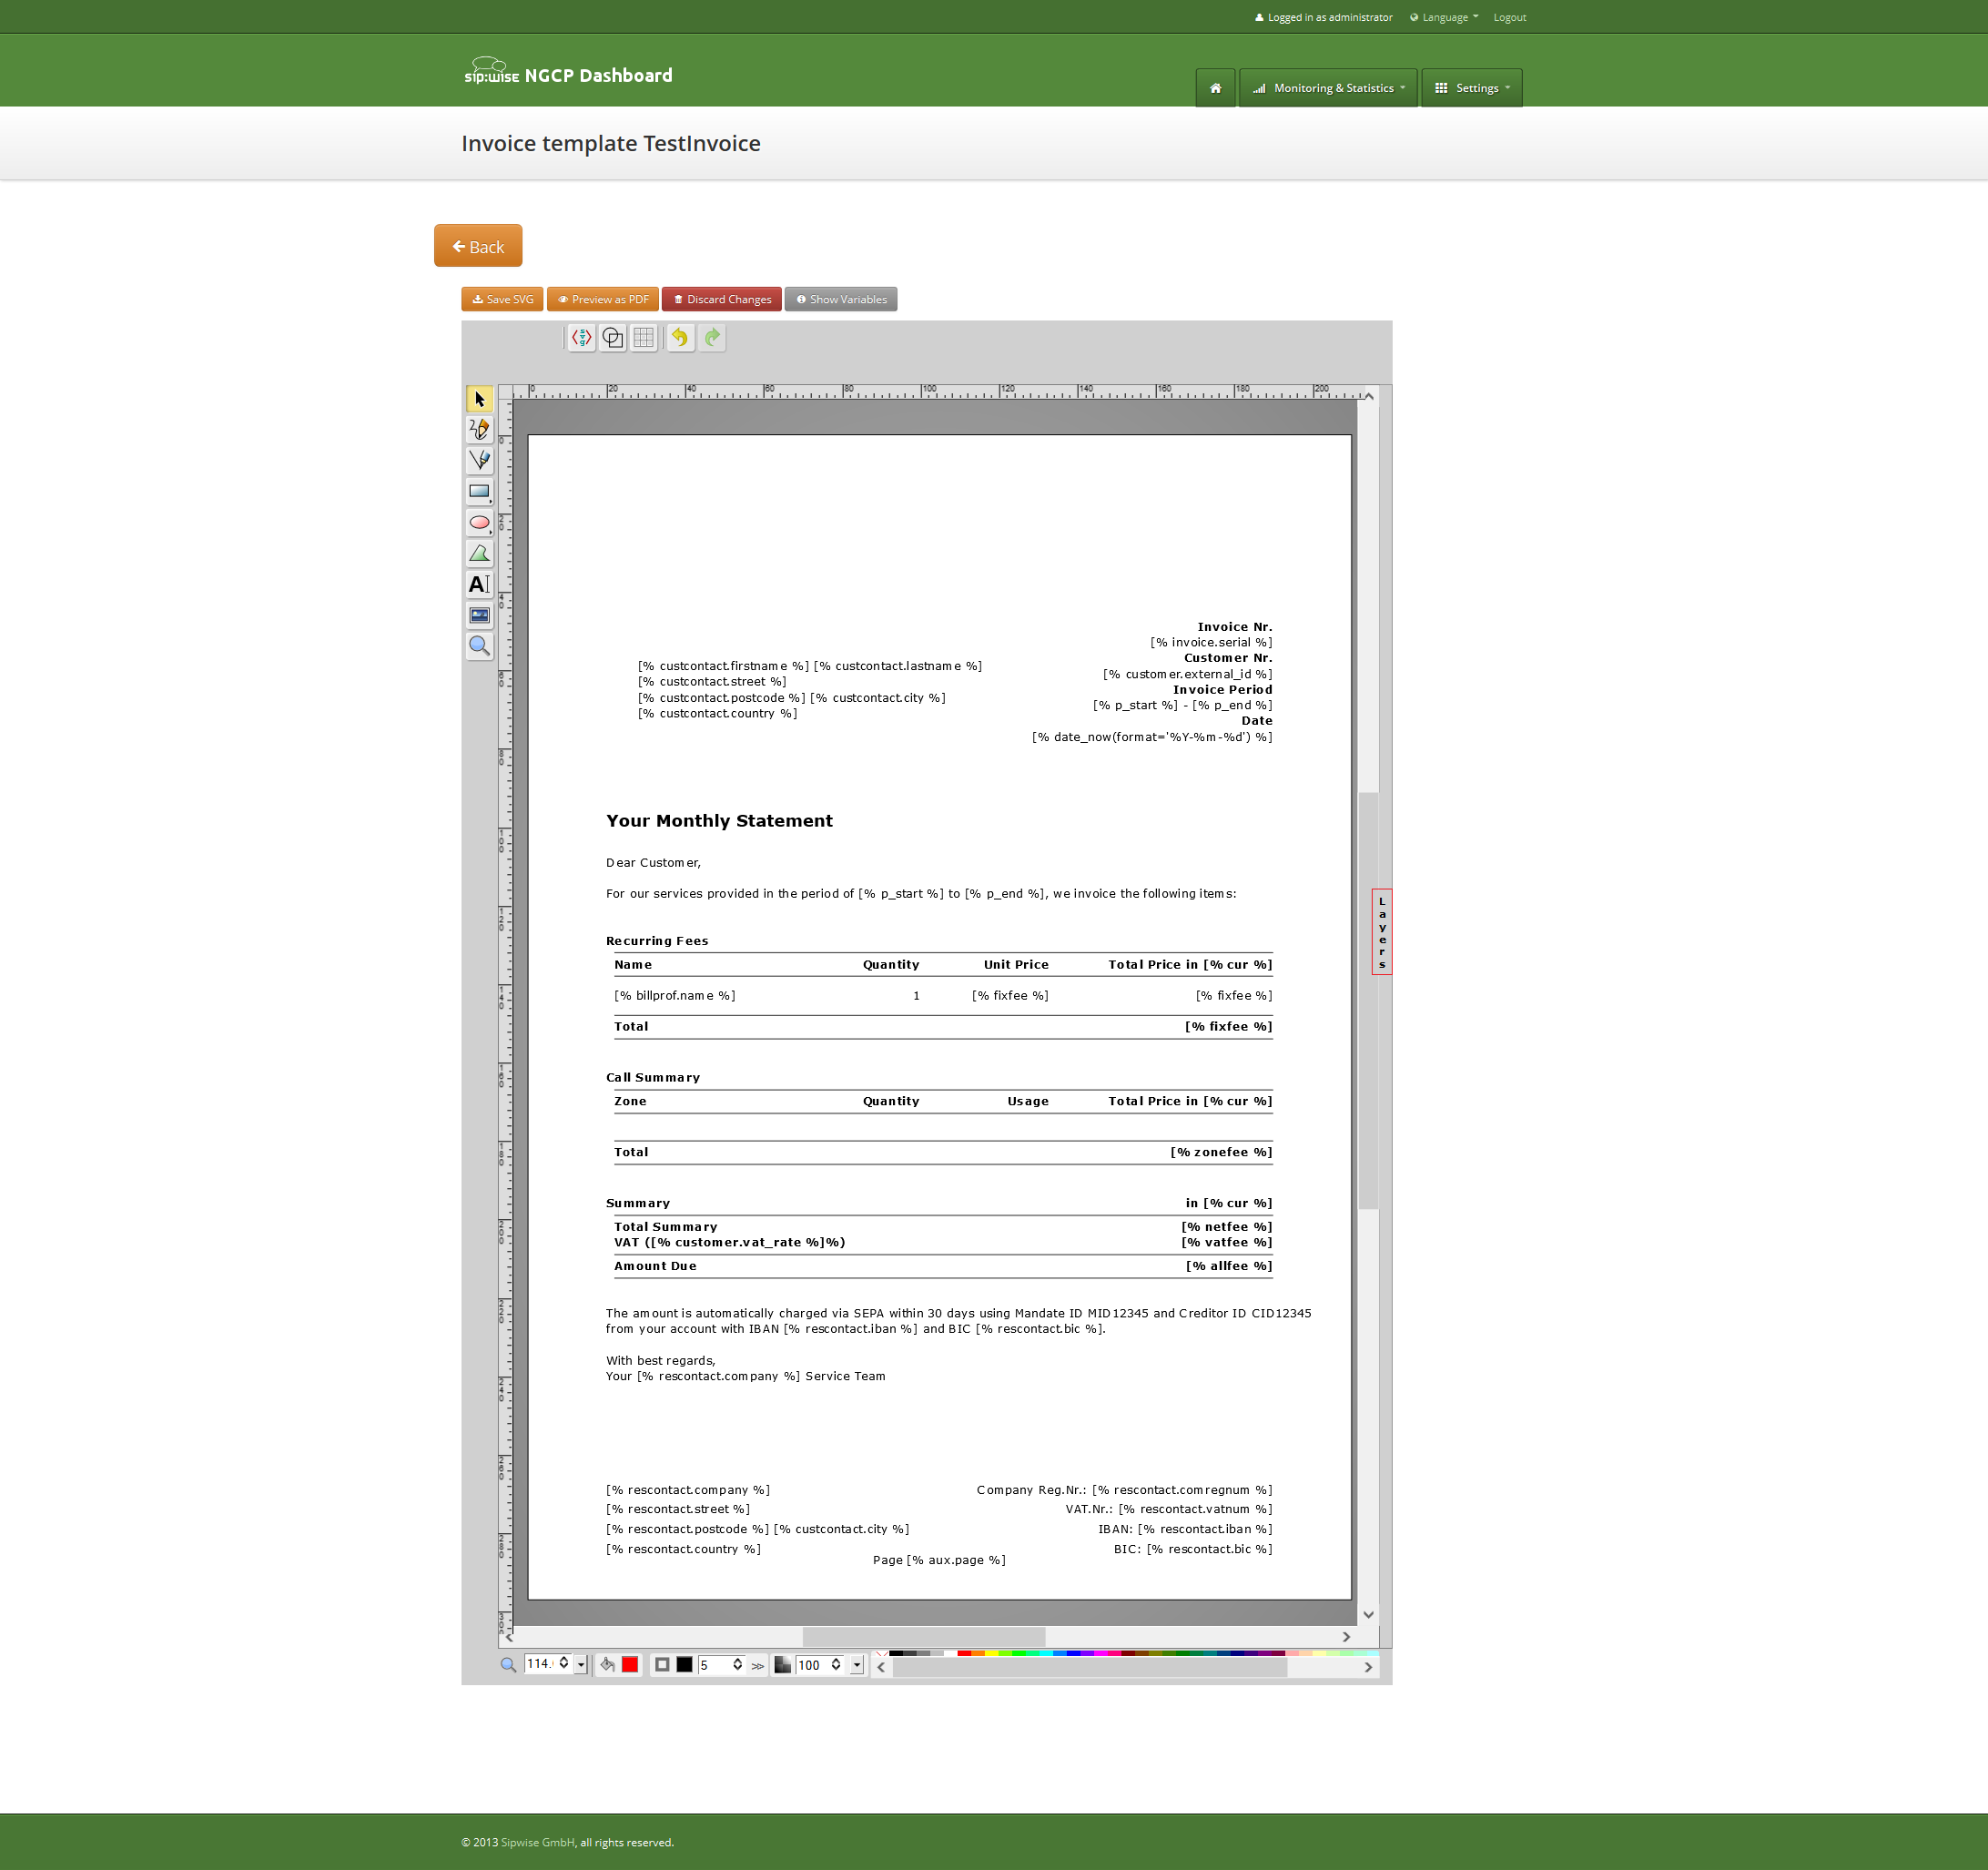
Task: Click the Back button
Action: click(x=478, y=245)
